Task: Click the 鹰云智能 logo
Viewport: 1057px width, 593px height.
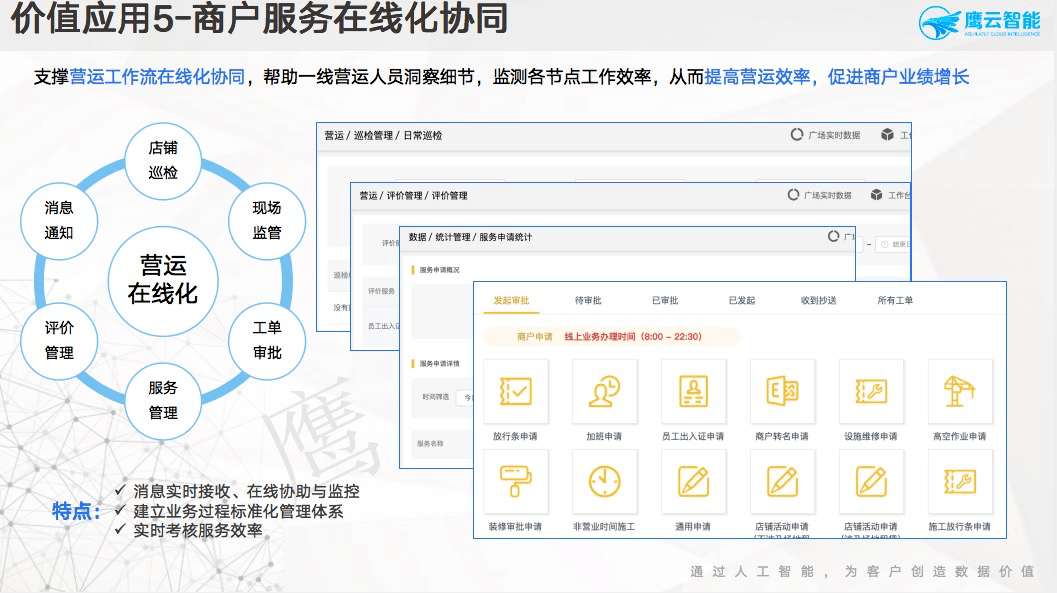Action: [980, 22]
